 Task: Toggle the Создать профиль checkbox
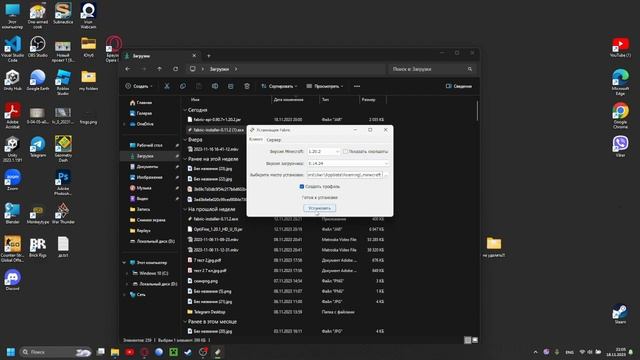(x=302, y=187)
